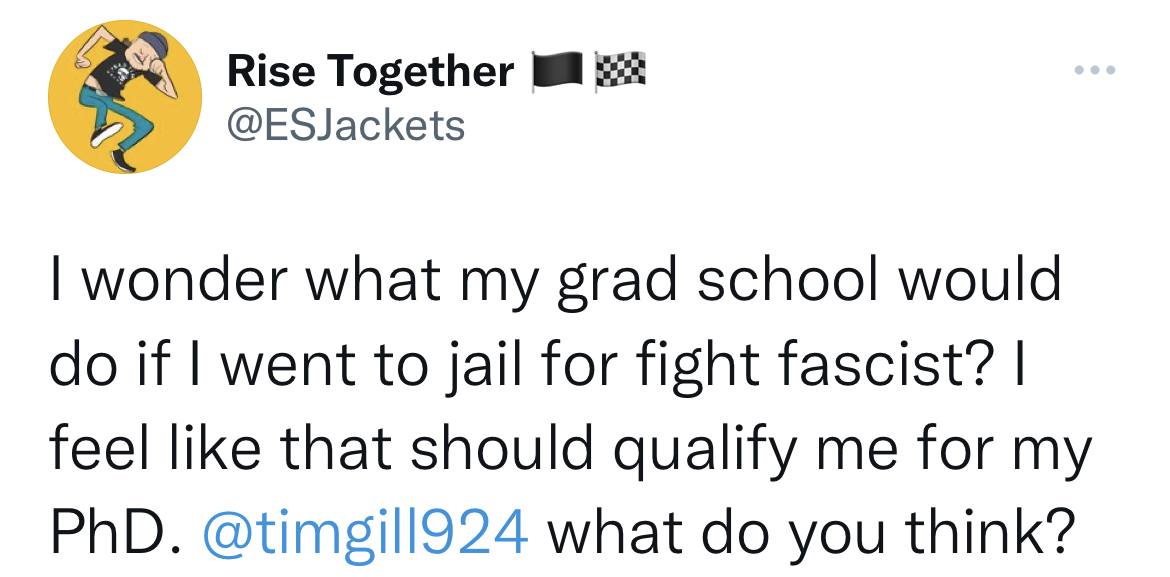Click the checkered flag emoji
Screen dimensions: 1170x577
(620, 72)
